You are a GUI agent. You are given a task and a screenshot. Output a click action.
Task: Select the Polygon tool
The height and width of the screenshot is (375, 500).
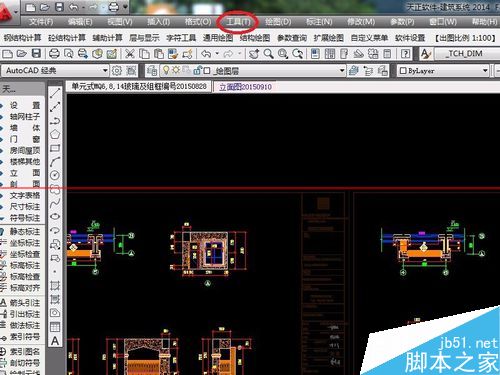coord(55,134)
